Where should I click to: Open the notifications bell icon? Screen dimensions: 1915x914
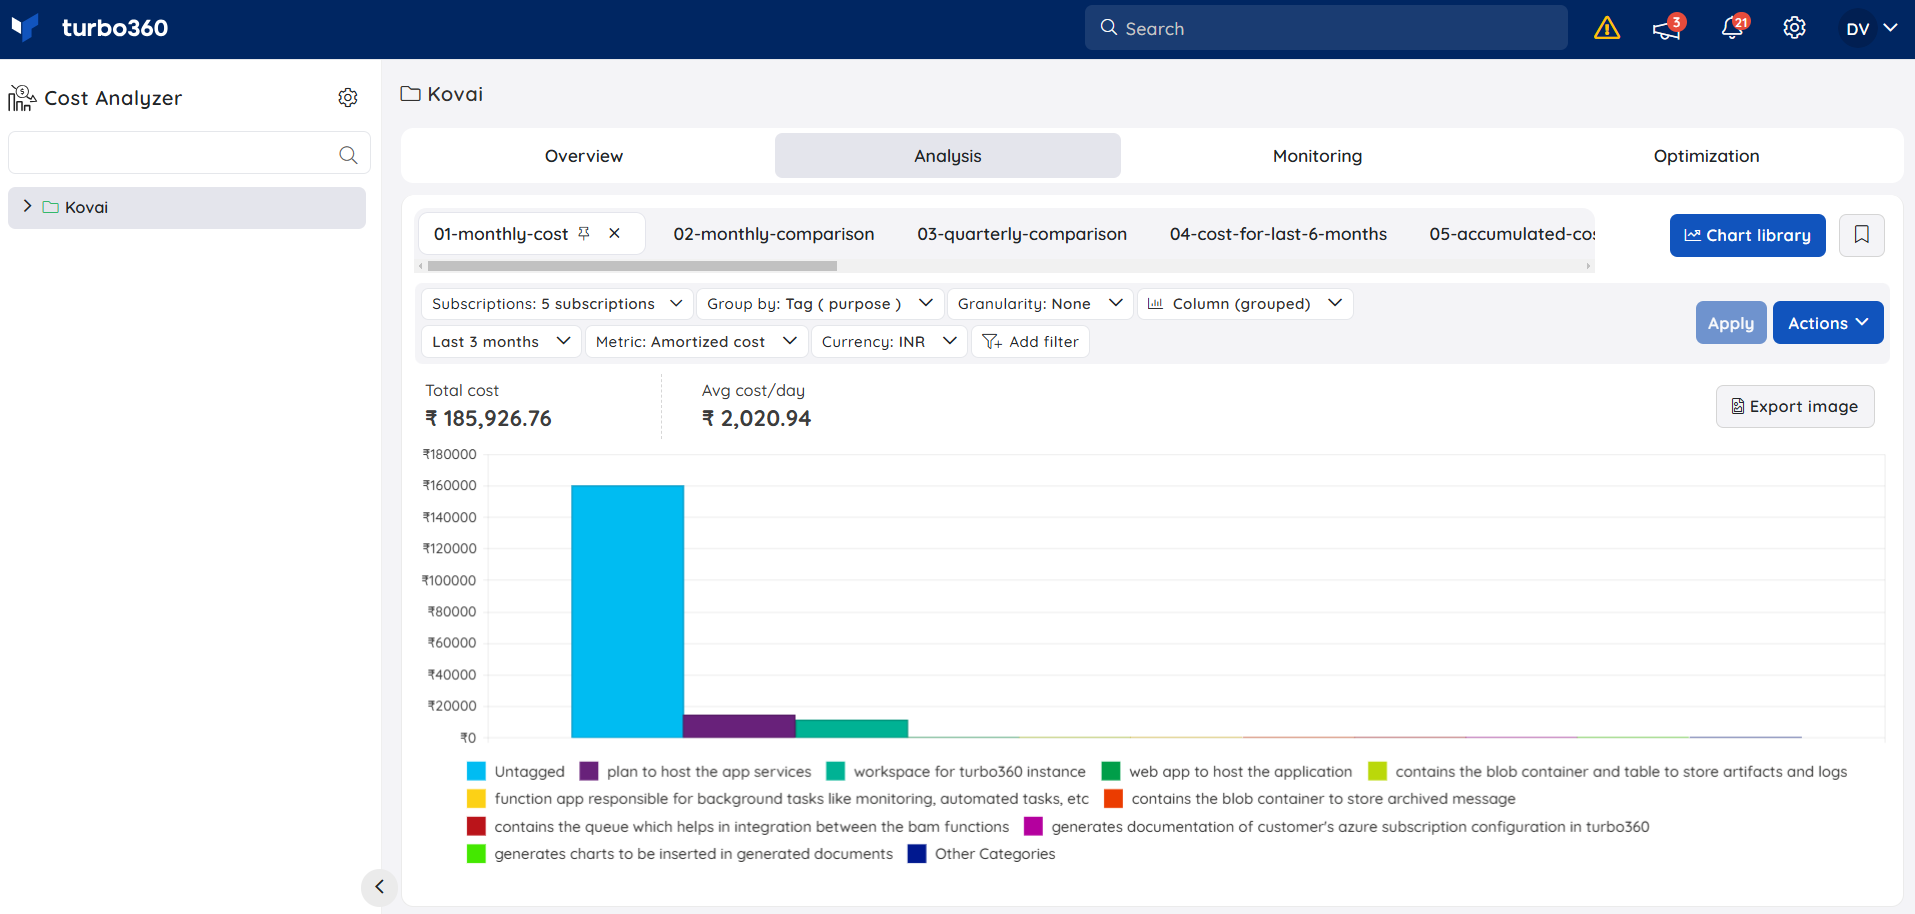[x=1733, y=28]
